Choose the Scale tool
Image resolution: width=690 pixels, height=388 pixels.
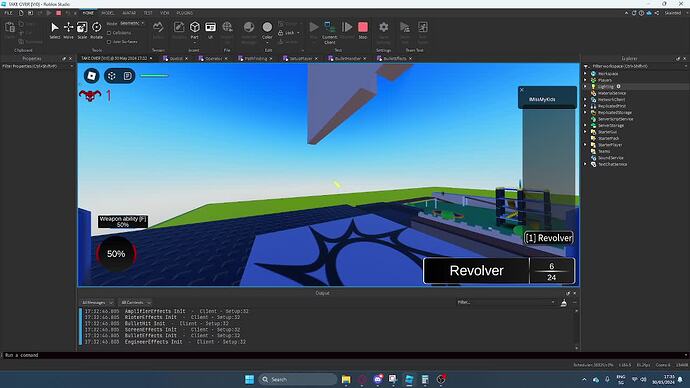pyautogui.click(x=82, y=31)
